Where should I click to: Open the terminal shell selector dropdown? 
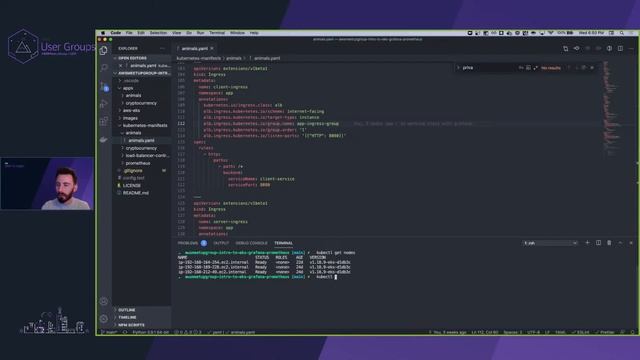[x=550, y=243]
